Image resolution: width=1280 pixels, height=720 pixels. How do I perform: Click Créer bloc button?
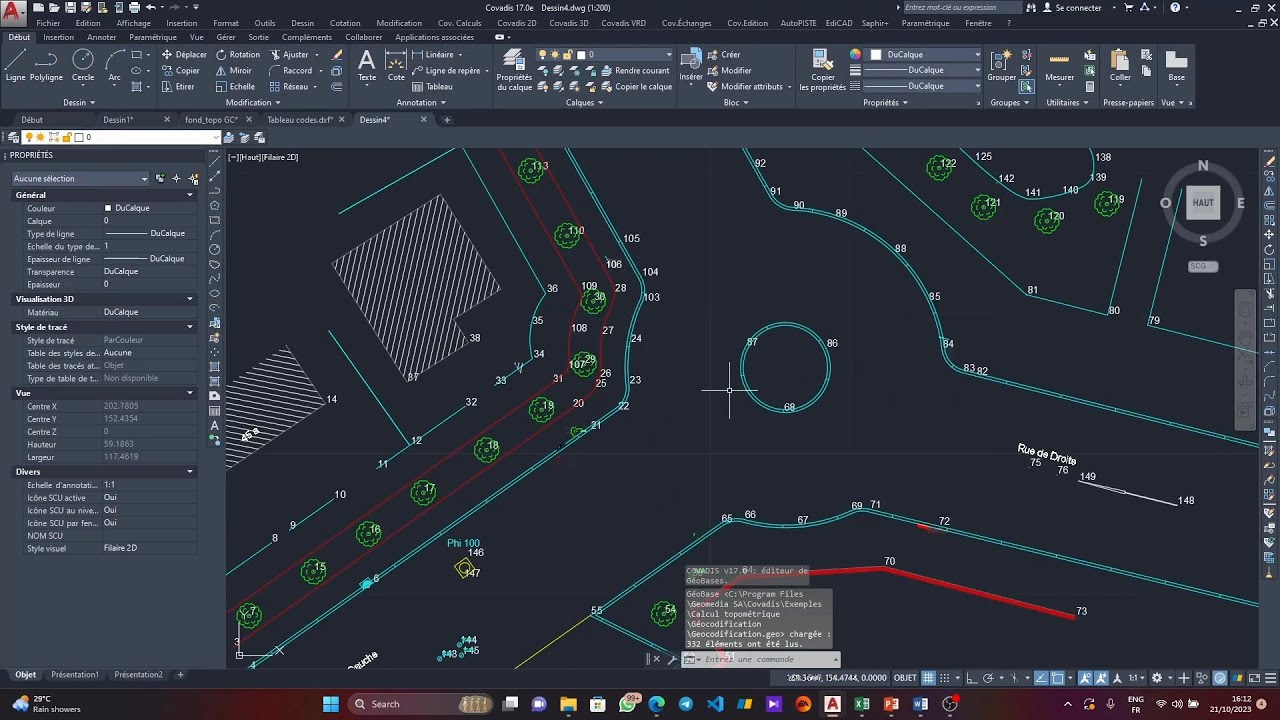[724, 55]
